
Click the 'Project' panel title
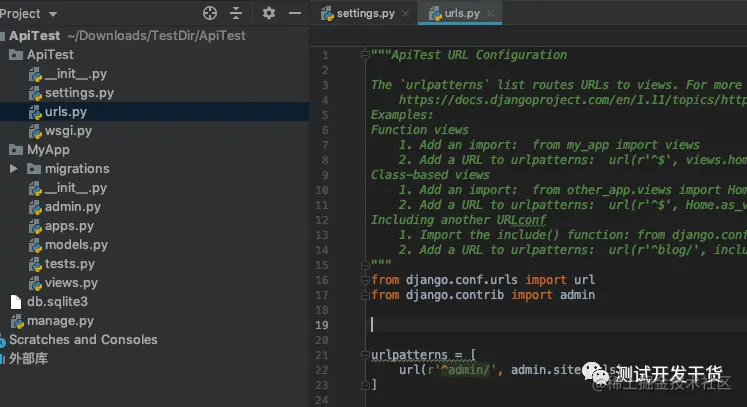point(20,14)
